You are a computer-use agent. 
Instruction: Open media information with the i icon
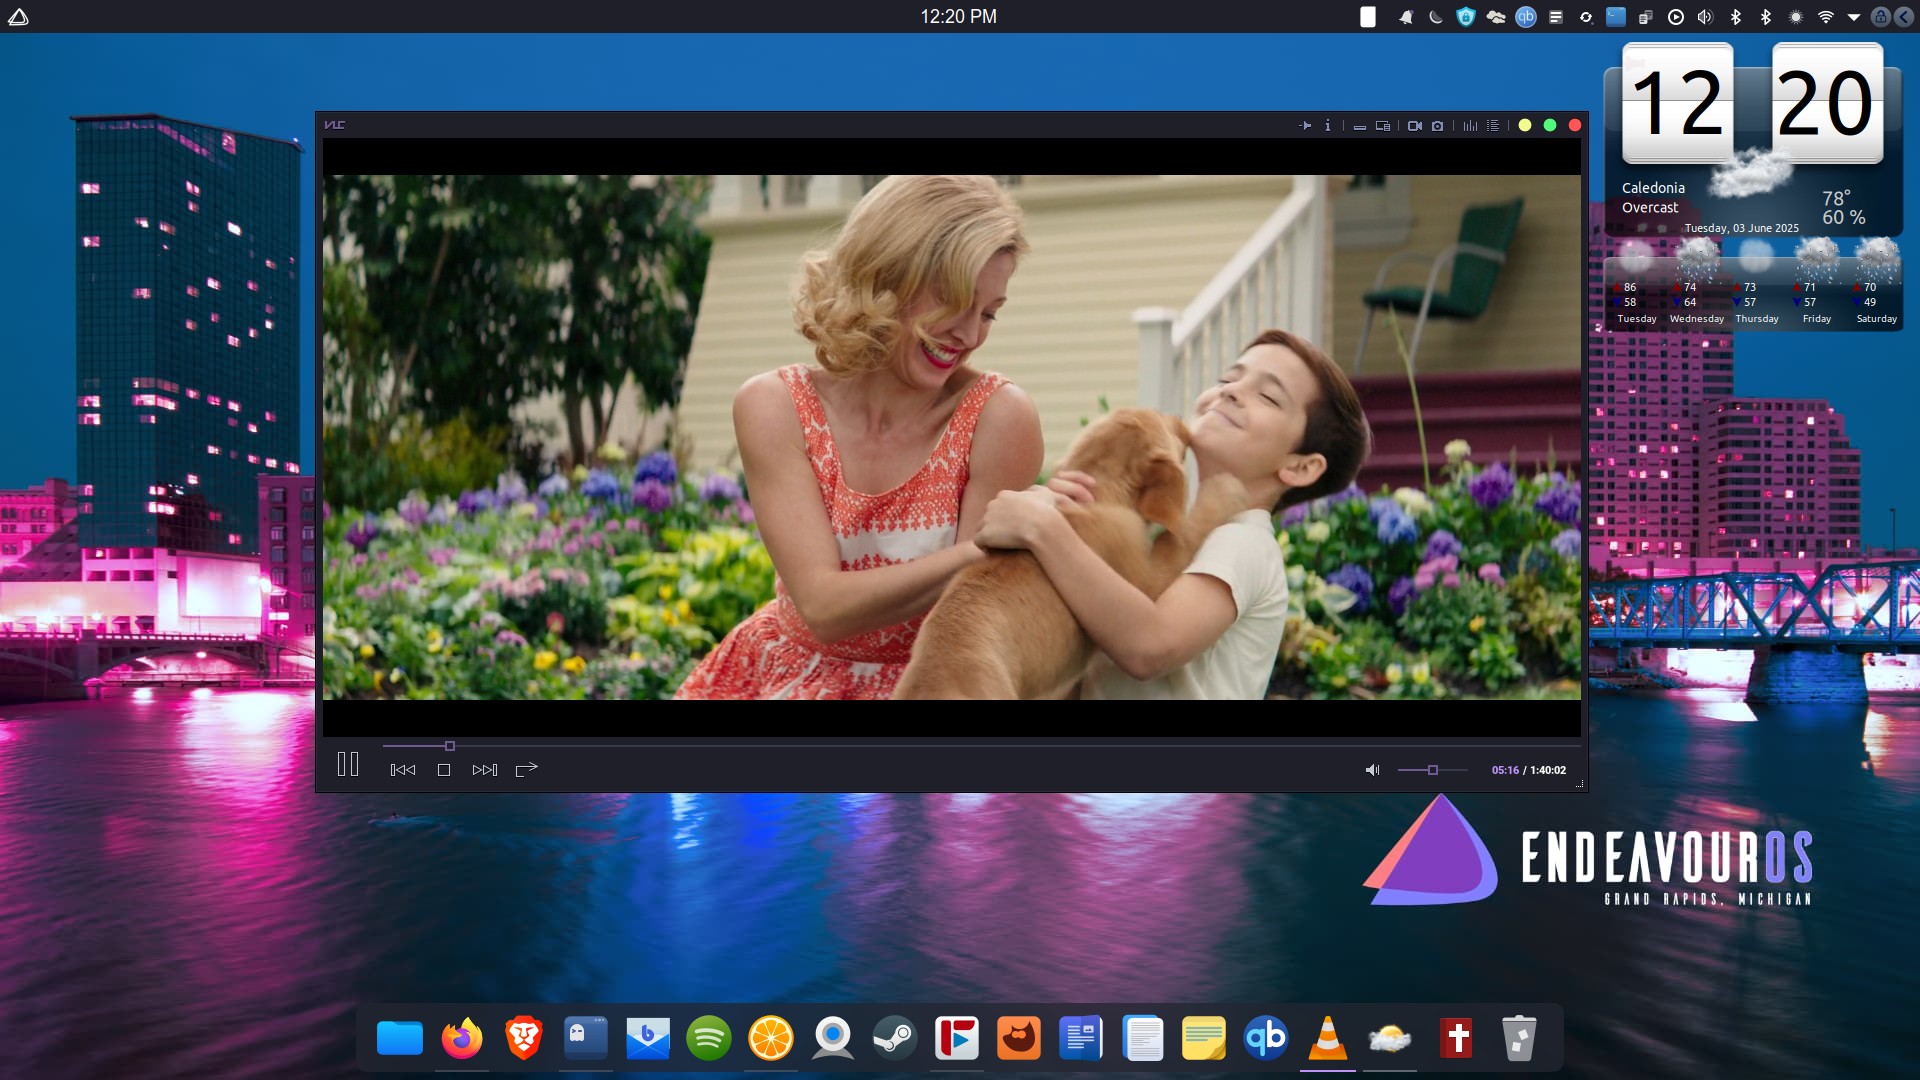1328,126
